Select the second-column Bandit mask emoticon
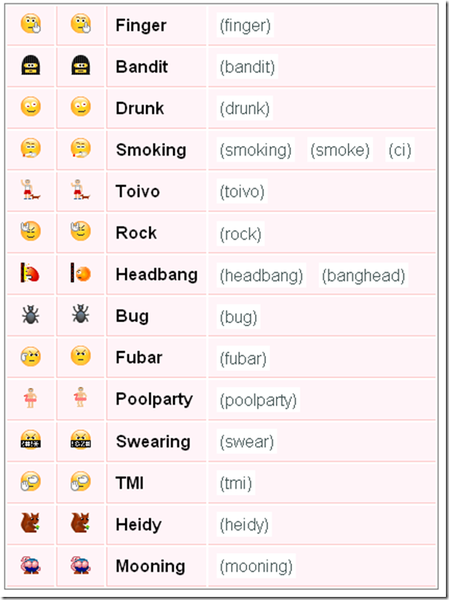The image size is (449, 600). click(x=81, y=65)
